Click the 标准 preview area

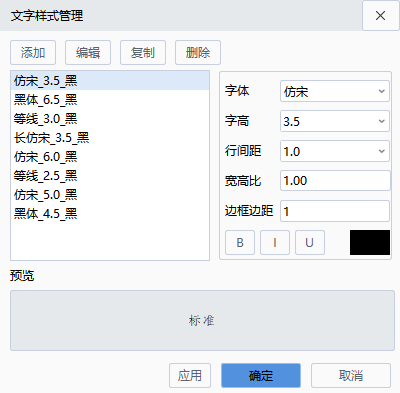pos(202,320)
